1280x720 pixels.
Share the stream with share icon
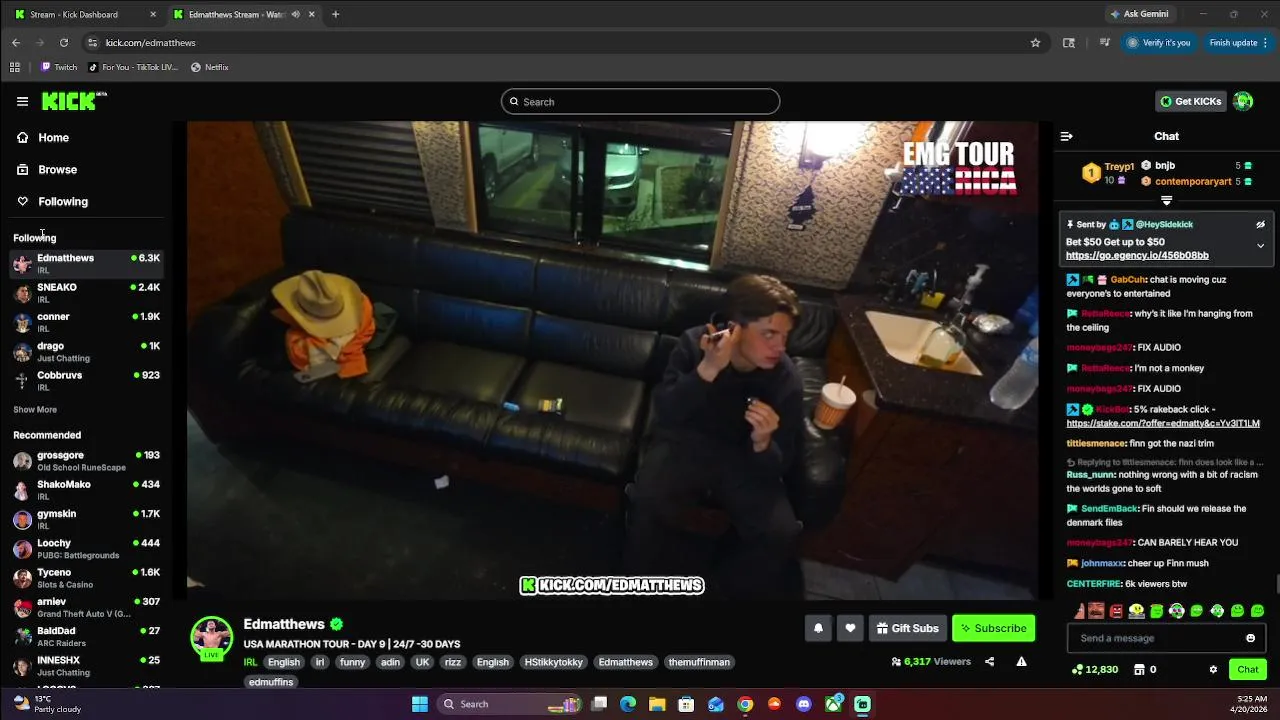pos(989,661)
